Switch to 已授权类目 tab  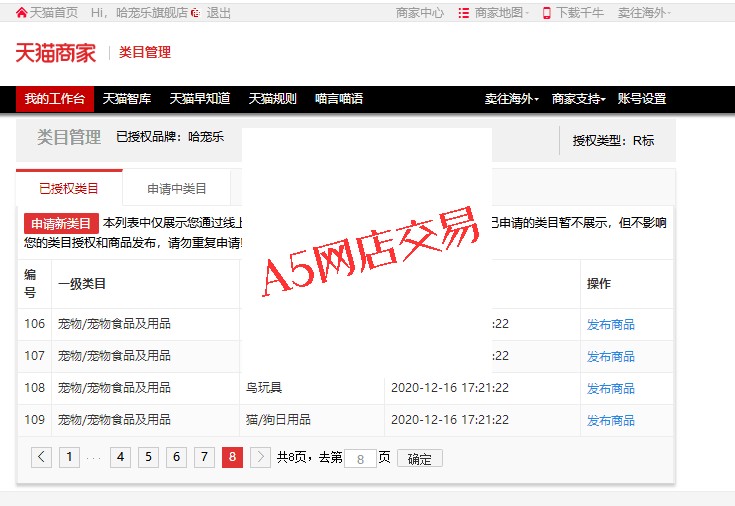tap(69, 188)
